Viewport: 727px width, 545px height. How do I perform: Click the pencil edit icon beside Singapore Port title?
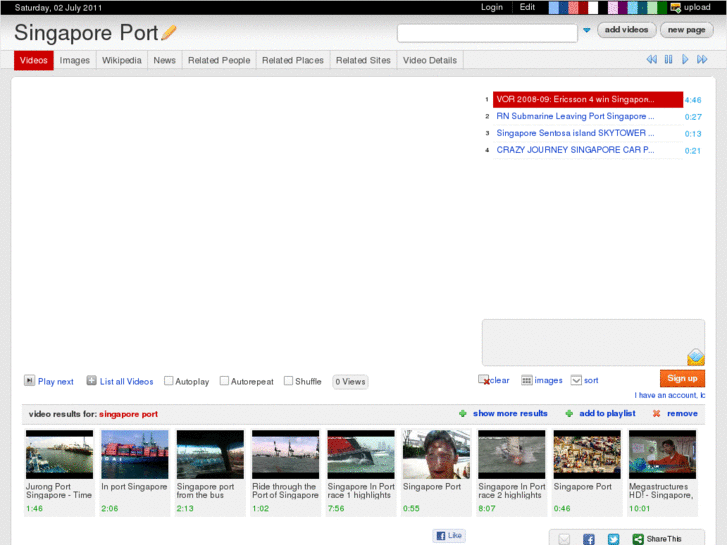click(169, 32)
